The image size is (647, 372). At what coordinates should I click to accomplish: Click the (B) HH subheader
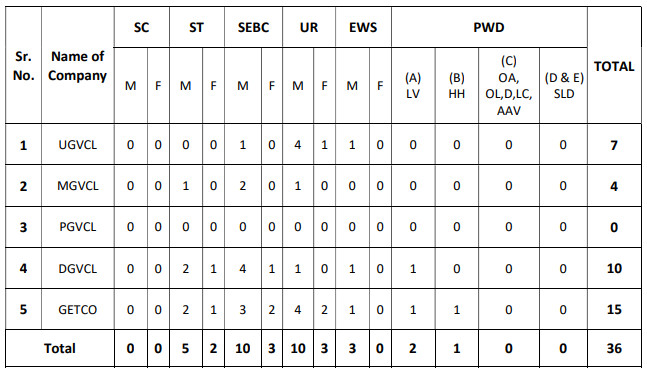456,86
